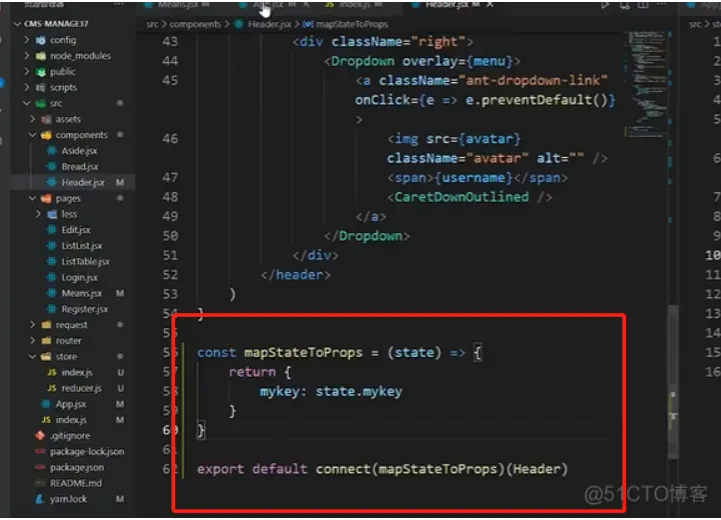Image resolution: width=721 pixels, height=520 pixels.
Task: Open Header.jsx in the explorer
Action: (x=83, y=183)
